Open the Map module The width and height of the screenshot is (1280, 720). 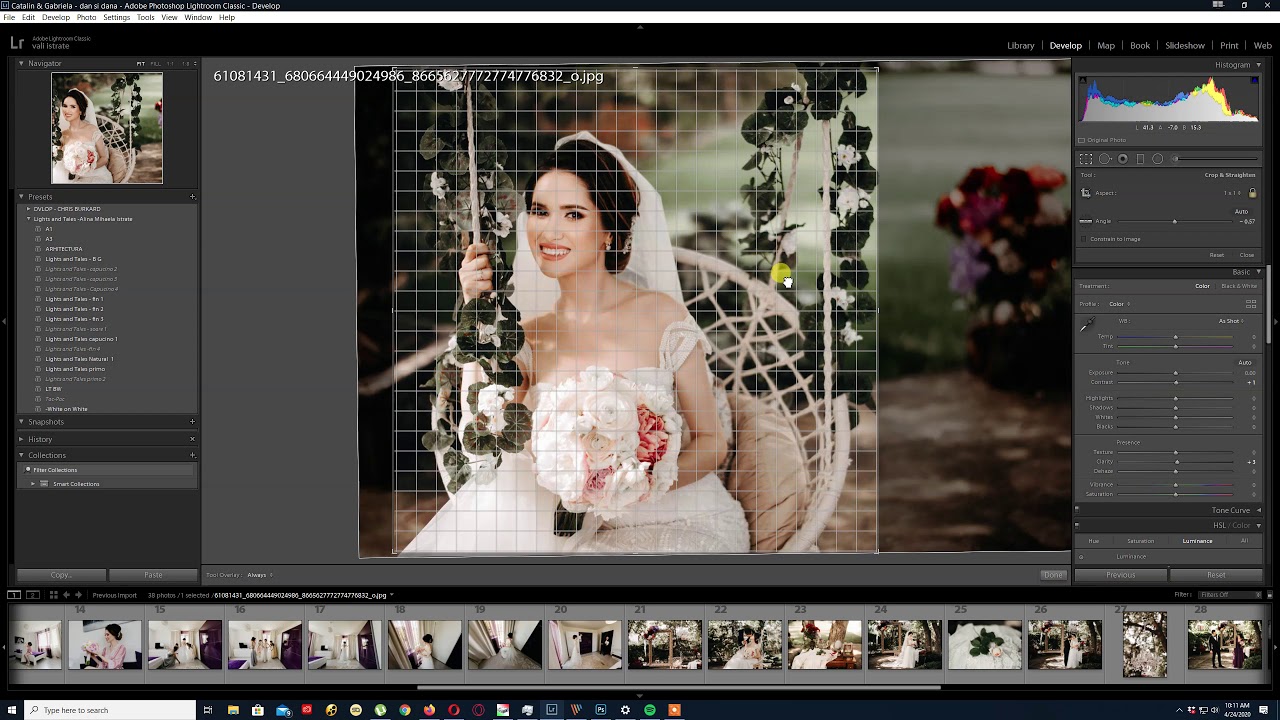[x=1106, y=45]
